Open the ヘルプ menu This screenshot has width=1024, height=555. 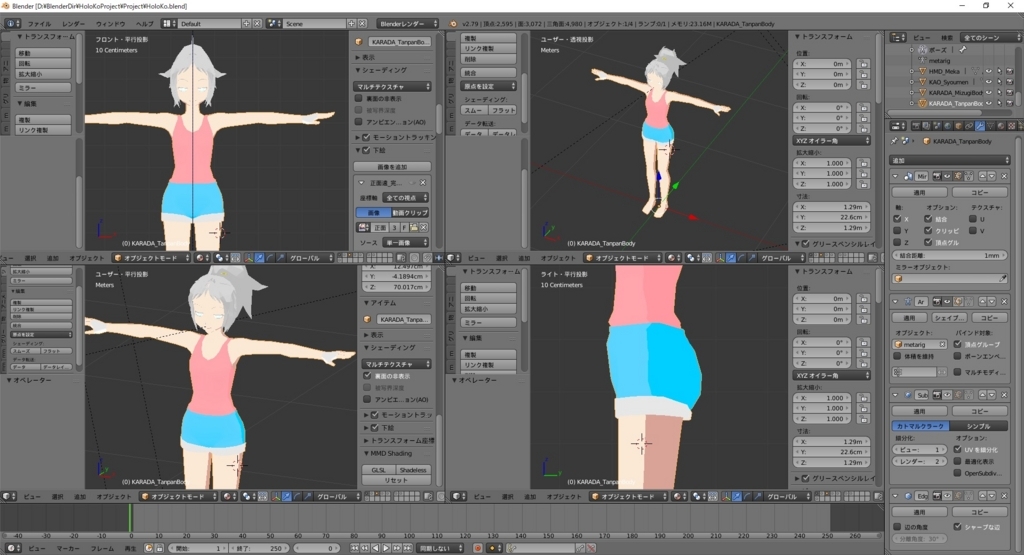click(144, 24)
